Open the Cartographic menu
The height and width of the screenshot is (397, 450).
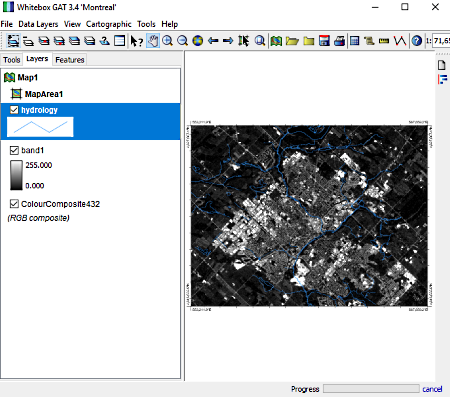109,24
